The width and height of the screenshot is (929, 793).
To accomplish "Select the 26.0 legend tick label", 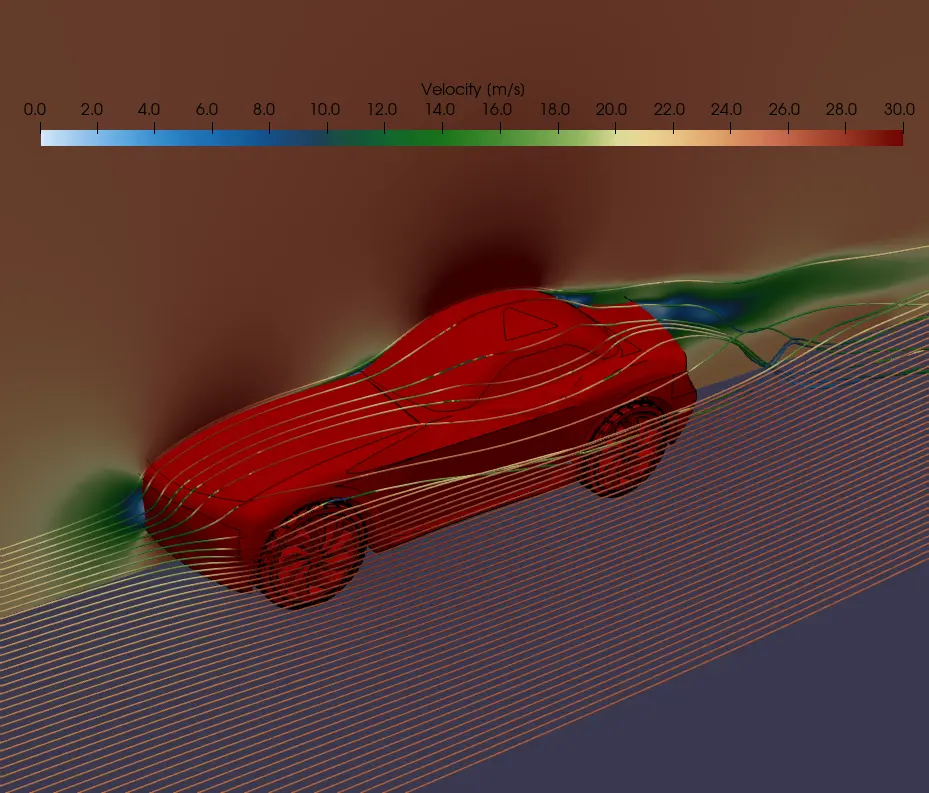I will pyautogui.click(x=784, y=110).
